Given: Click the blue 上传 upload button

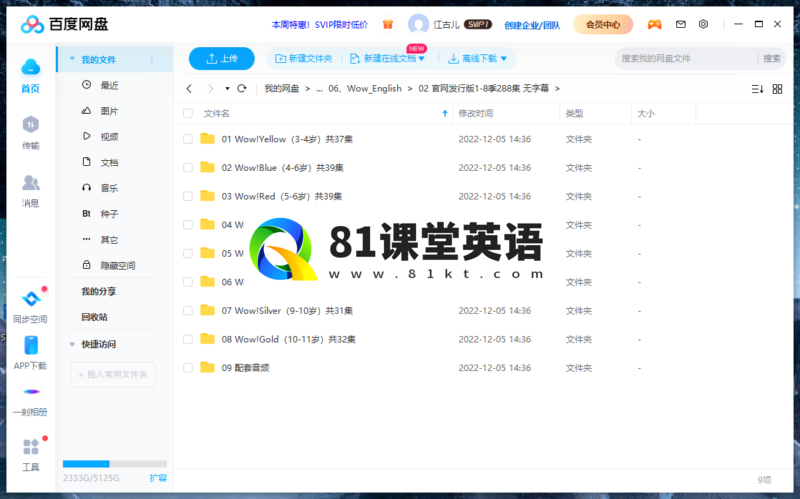Looking at the screenshot, I should tap(221, 59).
